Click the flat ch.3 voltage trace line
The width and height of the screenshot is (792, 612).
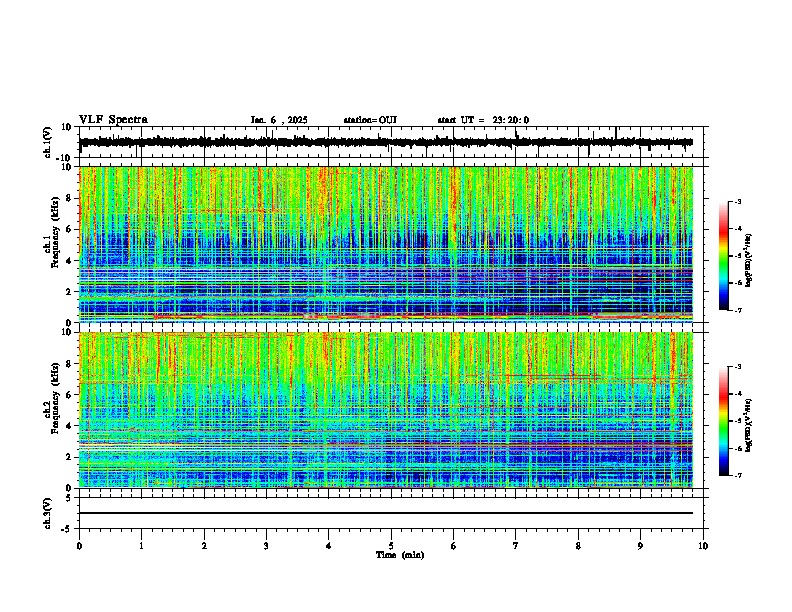[x=386, y=513]
